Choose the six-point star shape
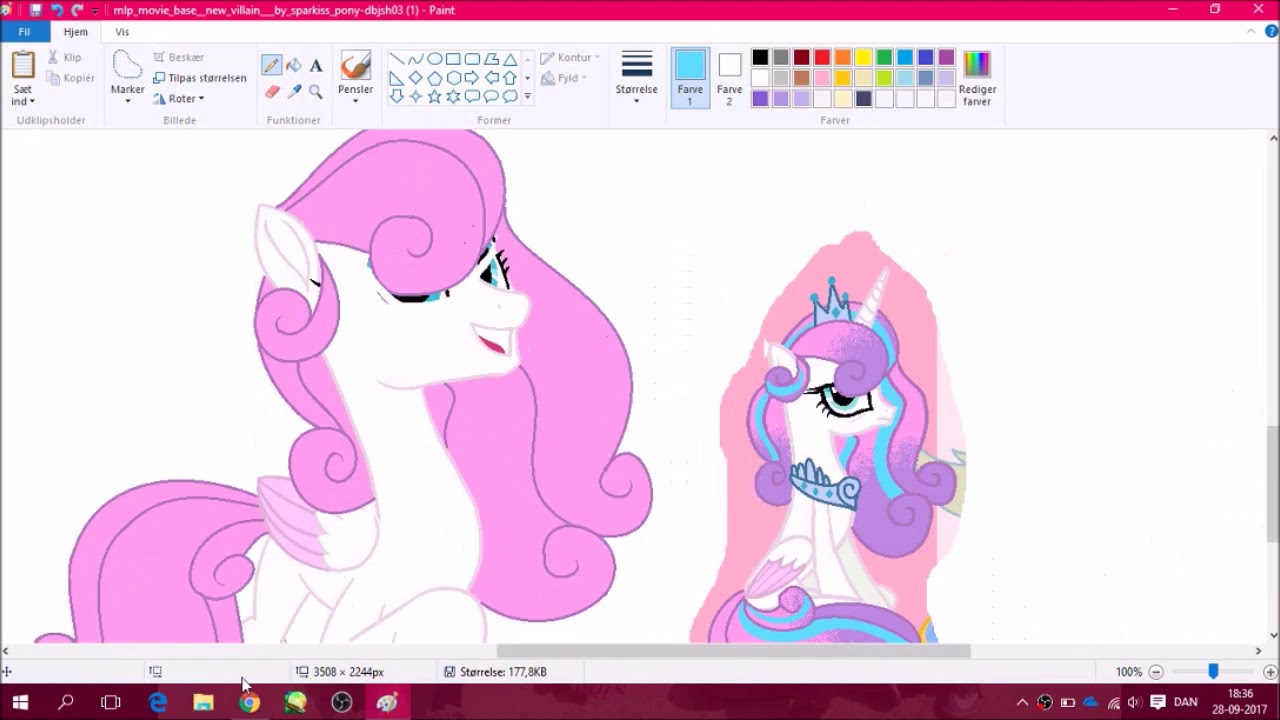The image size is (1280, 720). tap(453, 97)
